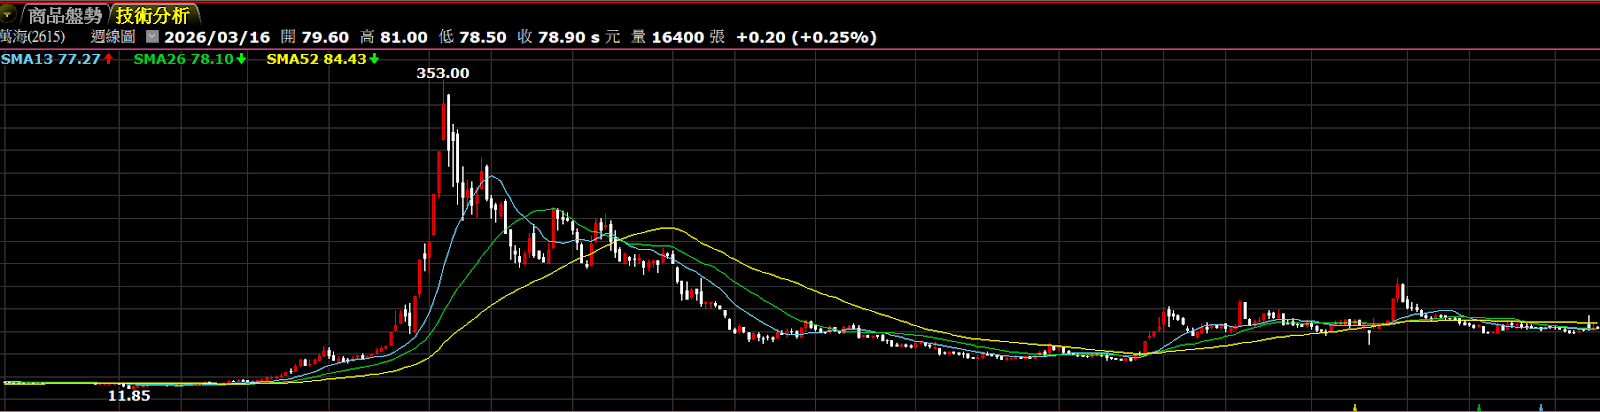Viewport: 1600px width, 412px height.
Task: Click the blue marker on the bottom axis
Action: (1541, 407)
